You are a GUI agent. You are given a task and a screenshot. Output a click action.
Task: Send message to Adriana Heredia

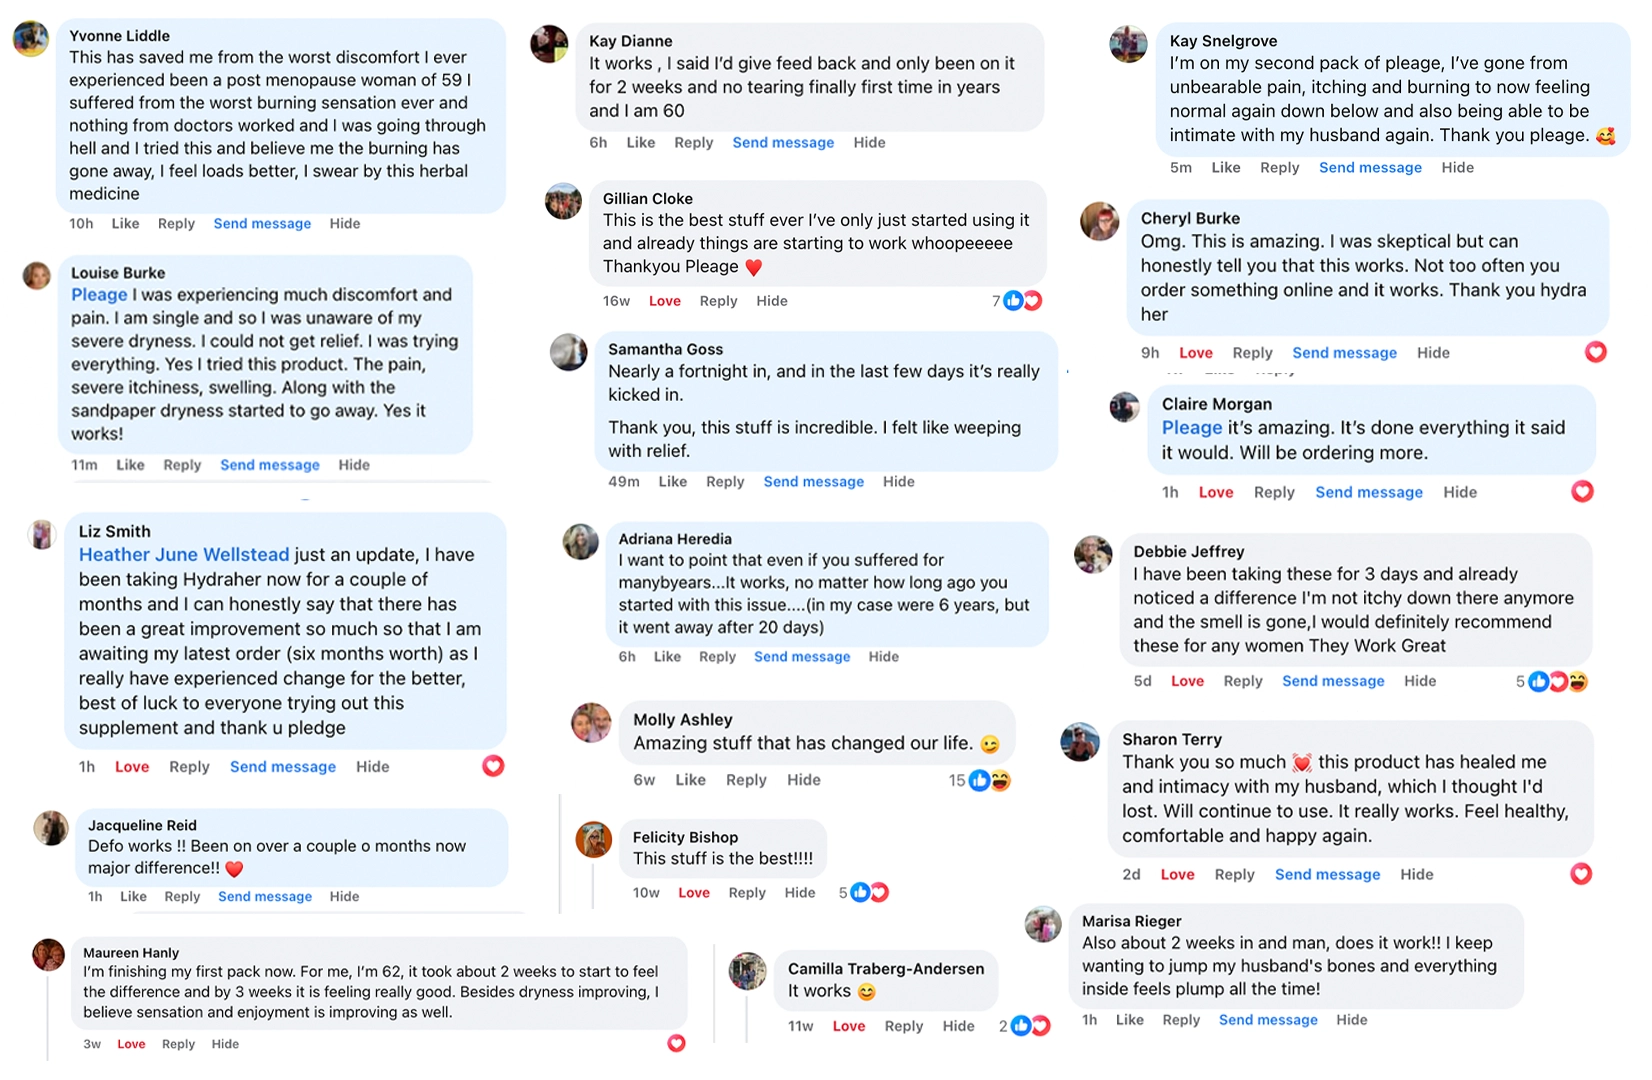tap(802, 657)
